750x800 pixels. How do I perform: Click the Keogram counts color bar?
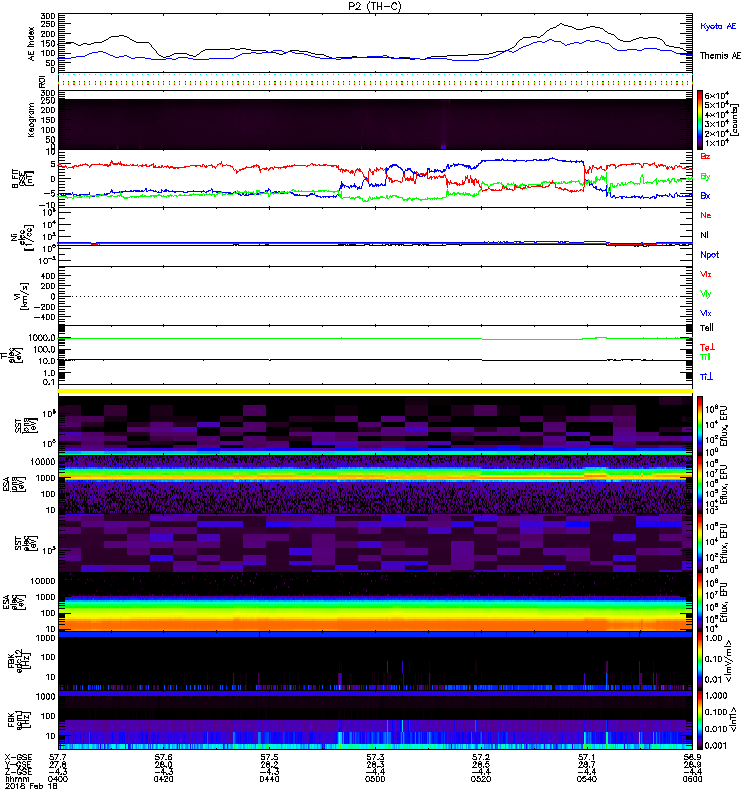(702, 119)
